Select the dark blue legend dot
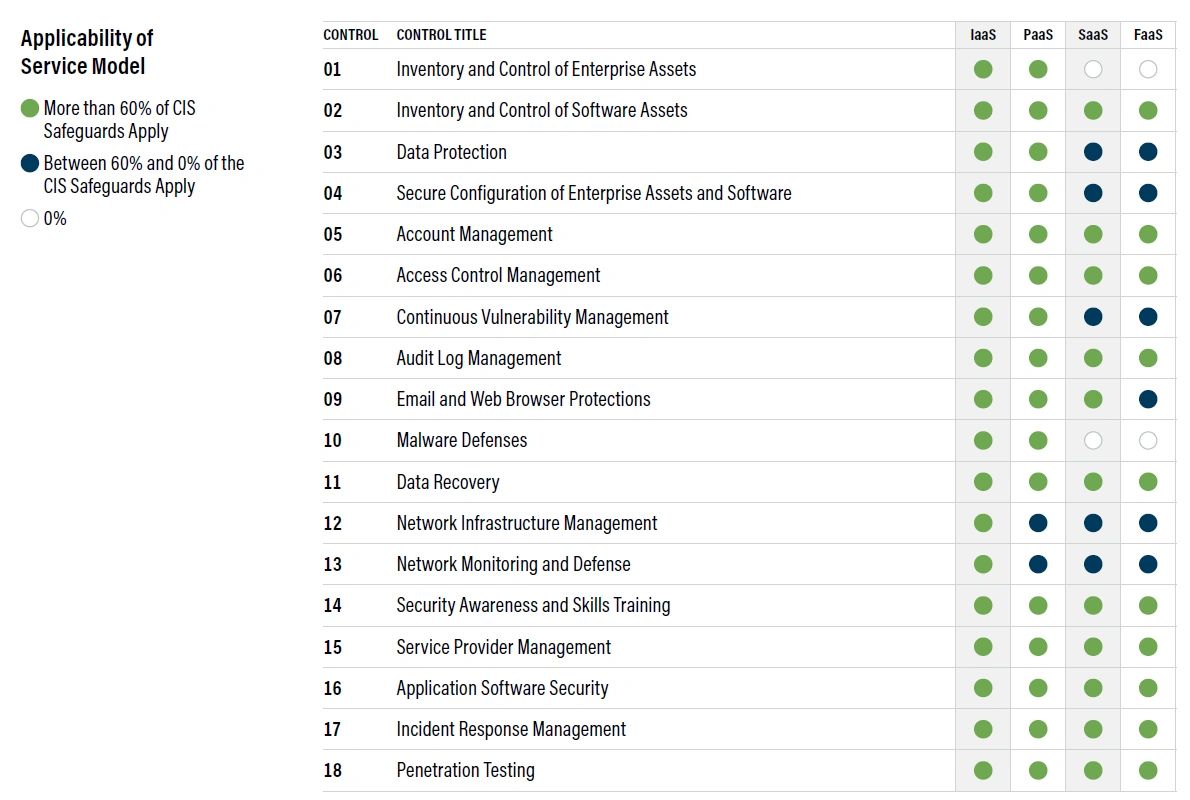1190x800 pixels. click(x=28, y=163)
